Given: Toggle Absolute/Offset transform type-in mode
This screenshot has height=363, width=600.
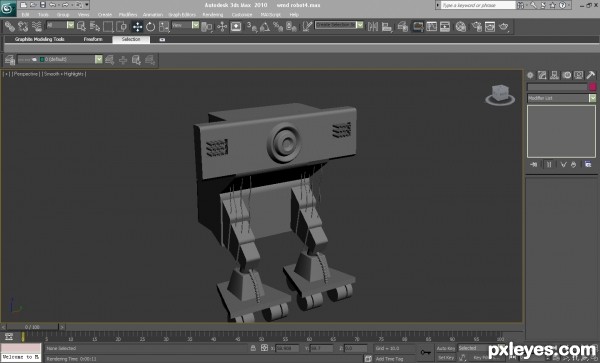Looking at the screenshot, I should [x=264, y=348].
